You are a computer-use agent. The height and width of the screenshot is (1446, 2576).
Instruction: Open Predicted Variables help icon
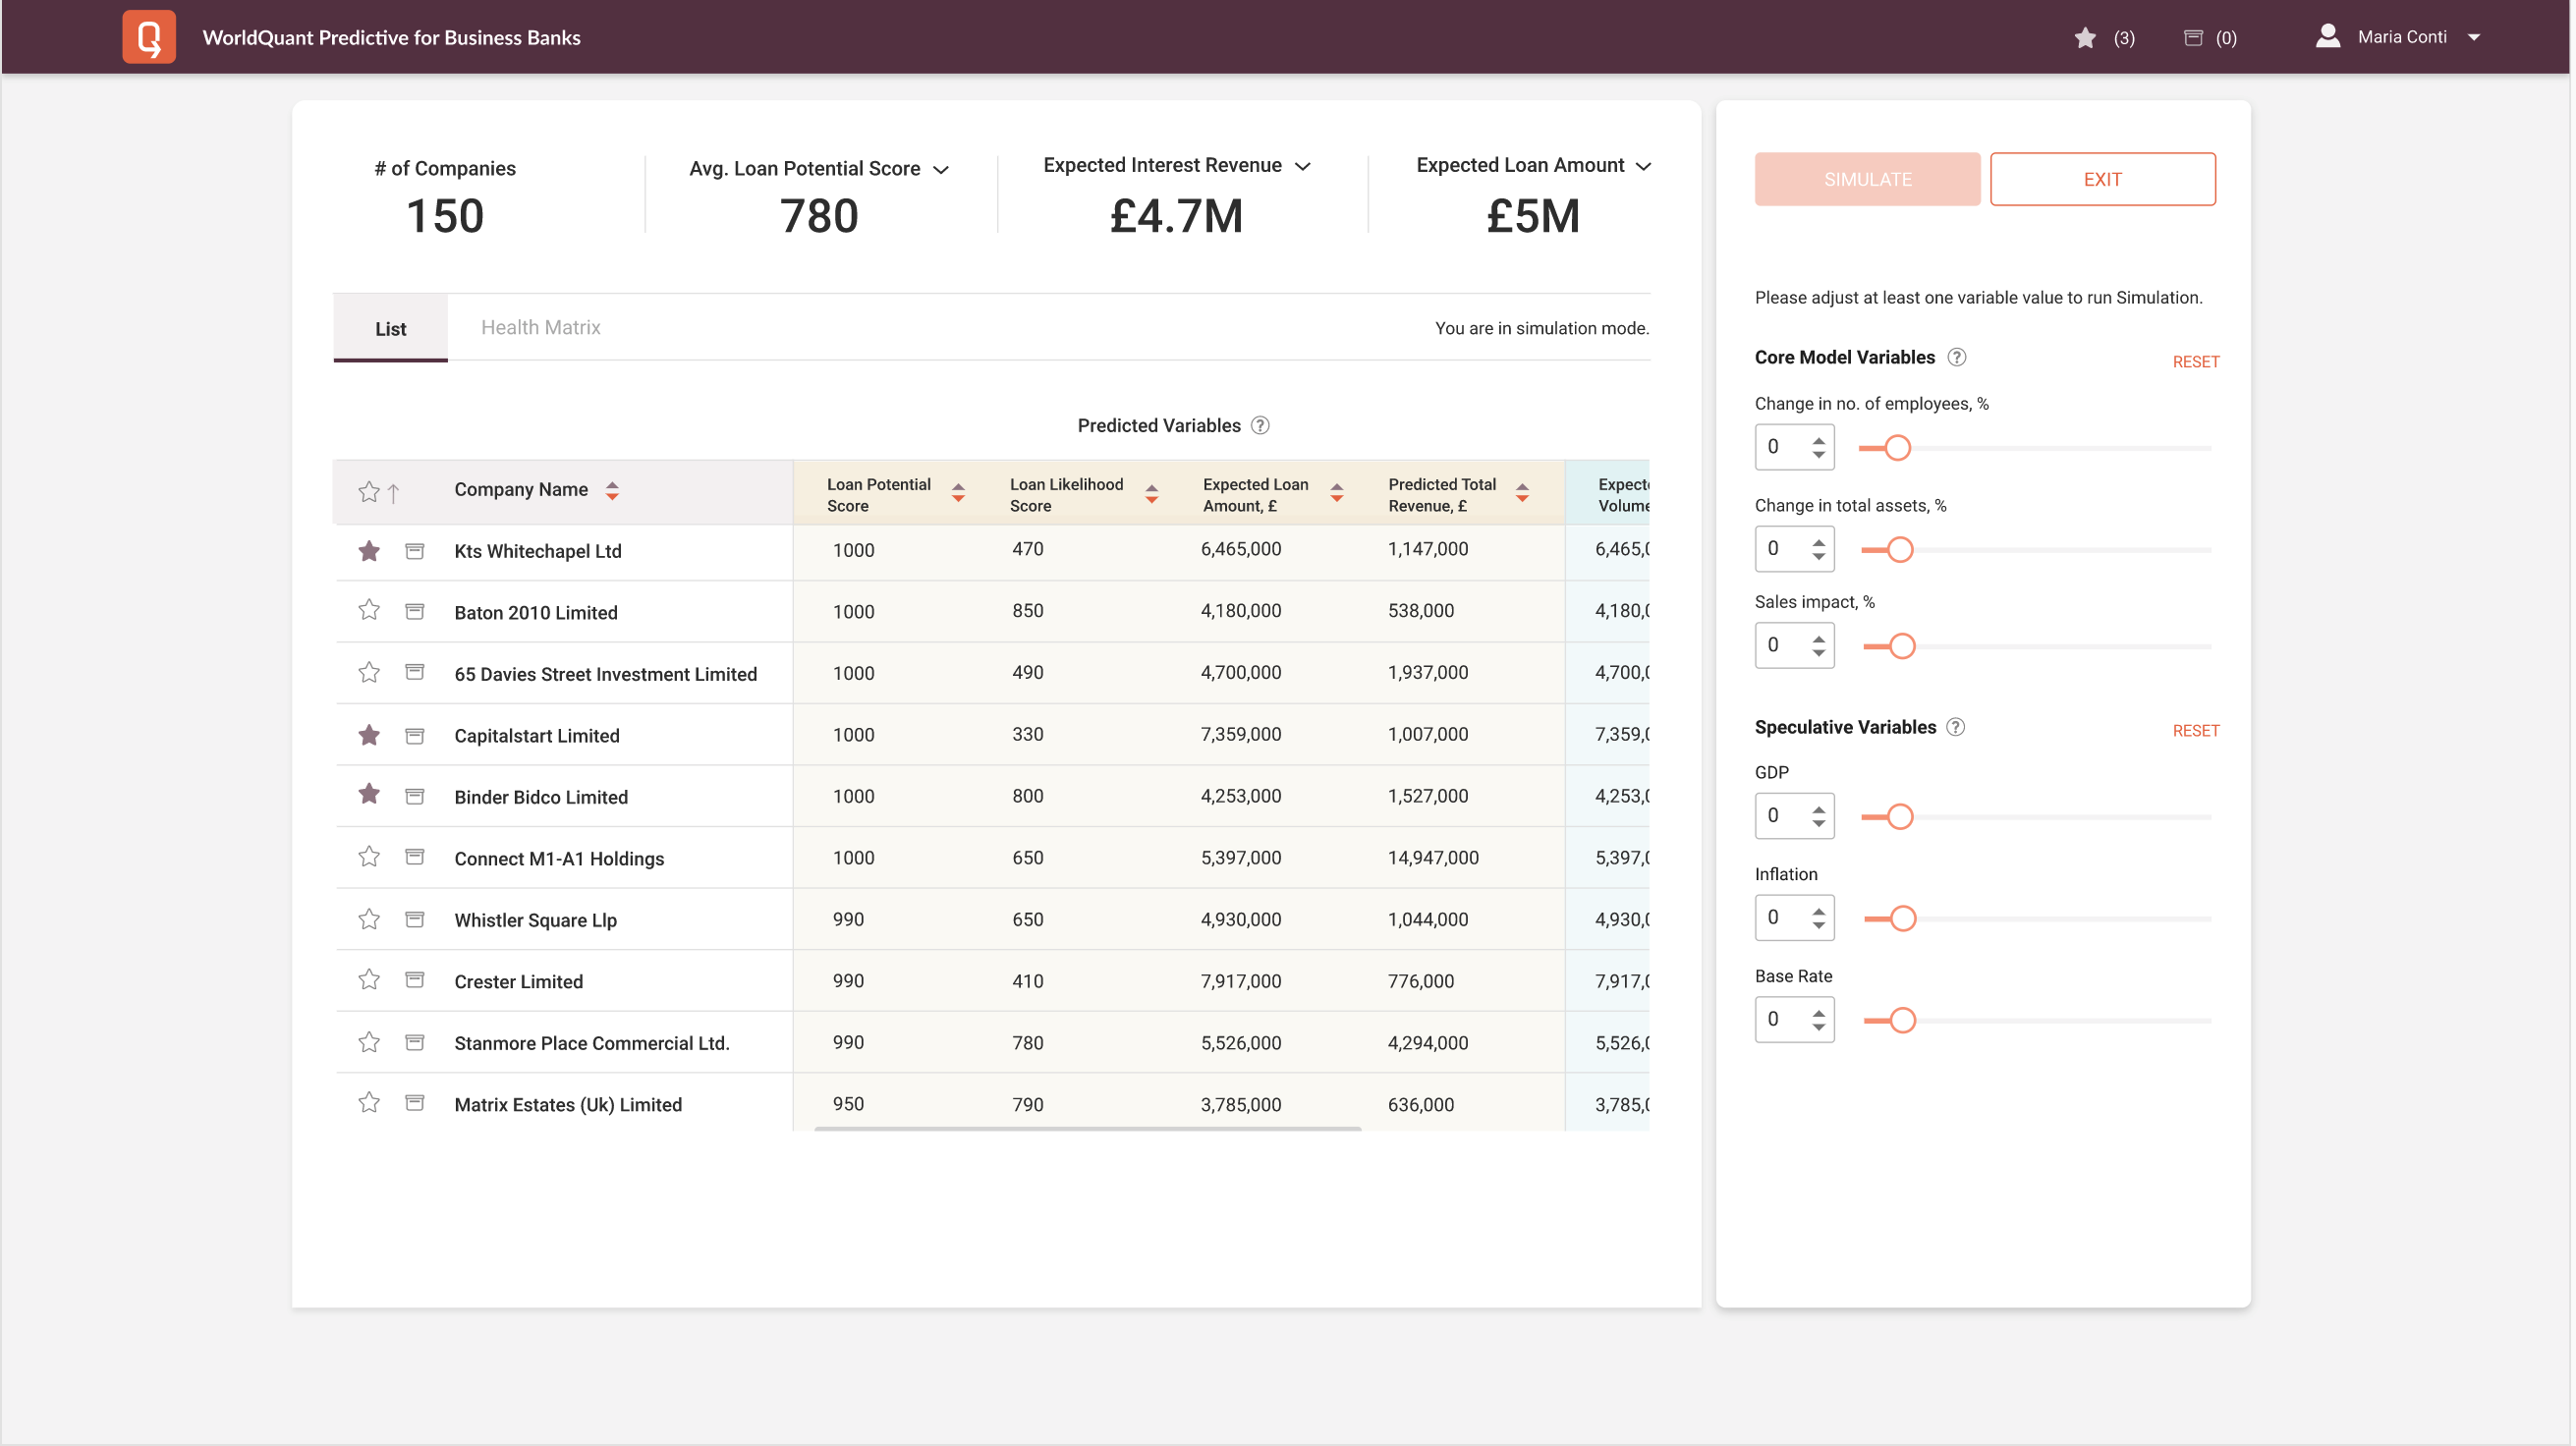tap(1261, 426)
